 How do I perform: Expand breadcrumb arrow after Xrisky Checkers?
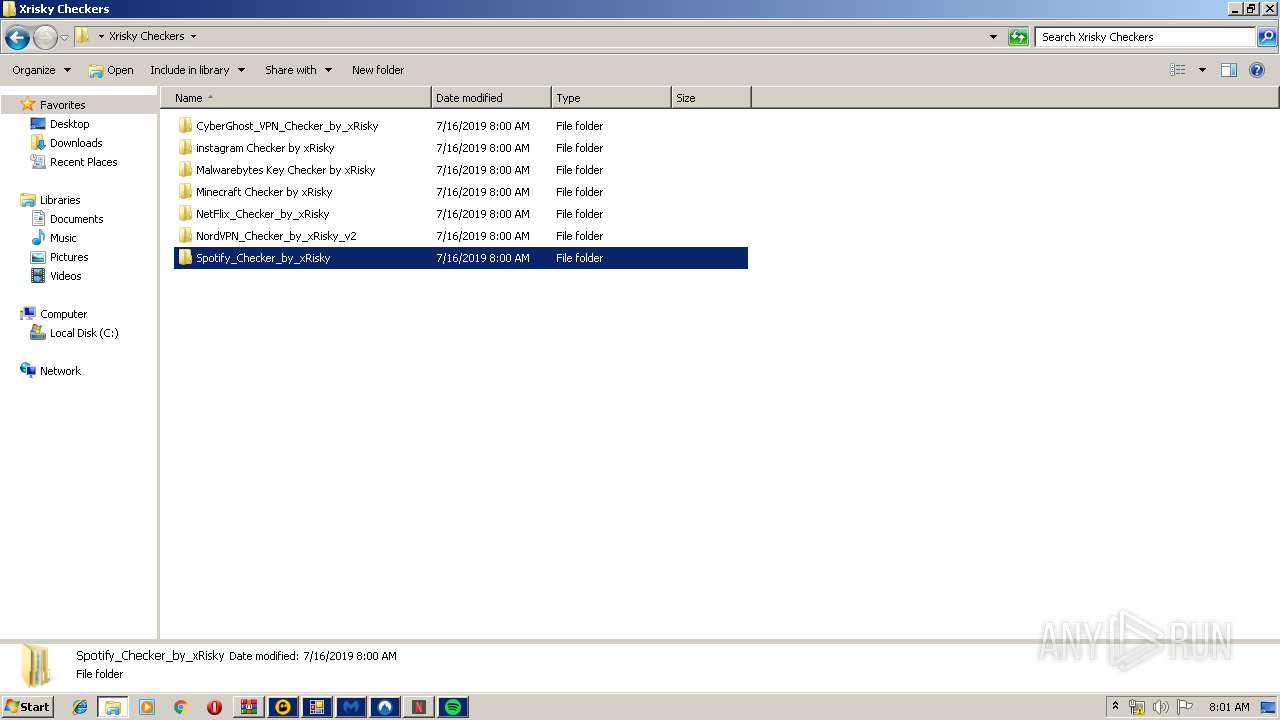193,36
